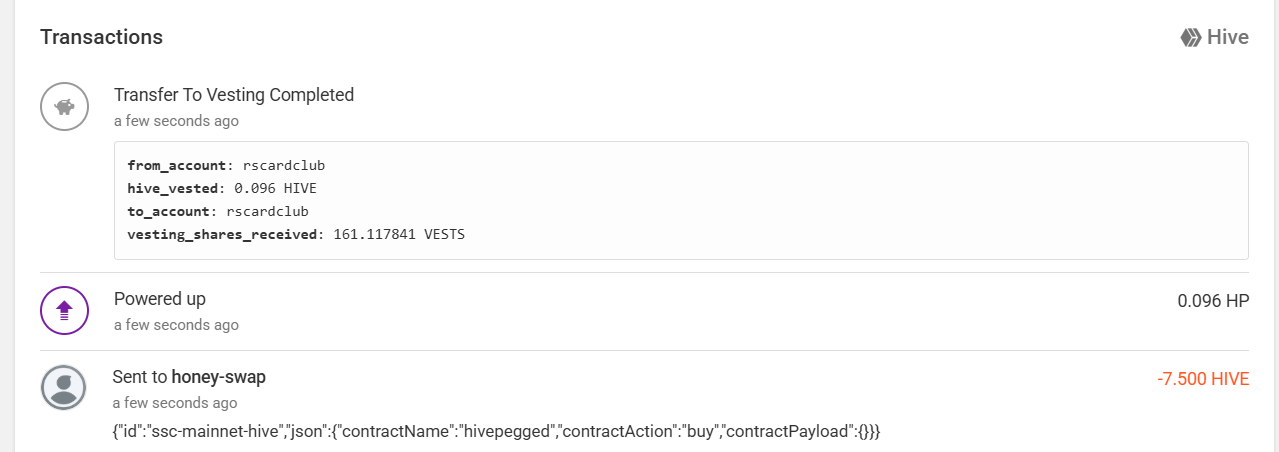The width and height of the screenshot is (1279, 452).
Task: Click the honey-swap user avatar icon
Action: click(x=64, y=388)
